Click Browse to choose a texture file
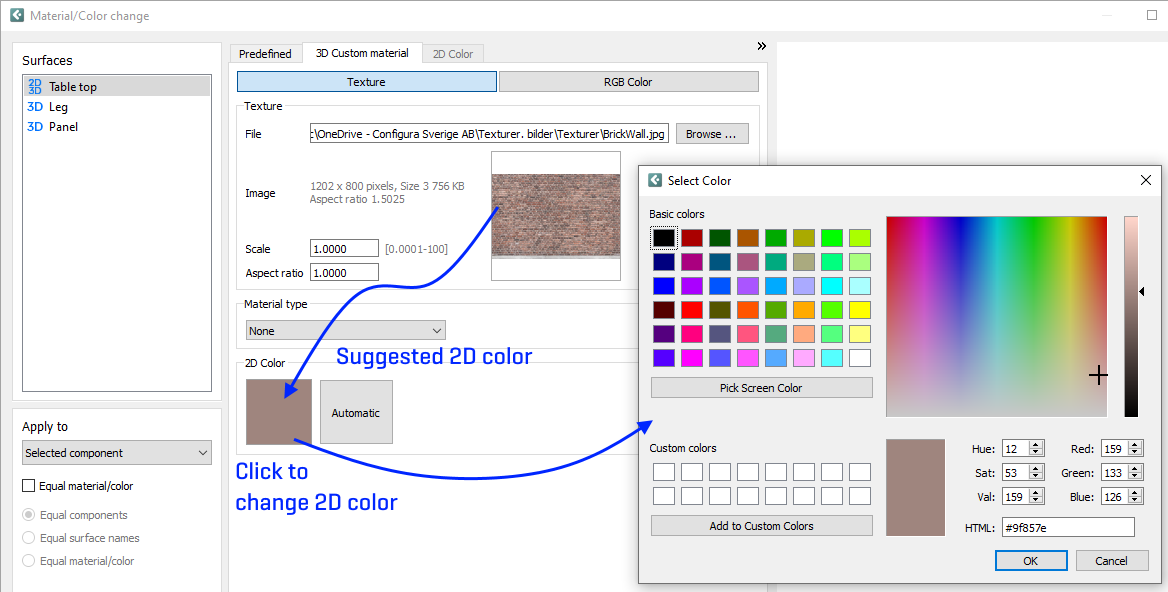Image resolution: width=1168 pixels, height=592 pixels. tap(711, 133)
